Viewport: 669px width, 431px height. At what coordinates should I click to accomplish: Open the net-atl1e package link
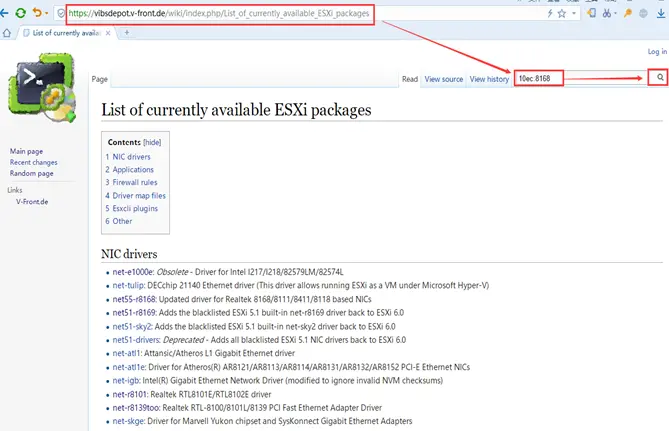coord(128,367)
